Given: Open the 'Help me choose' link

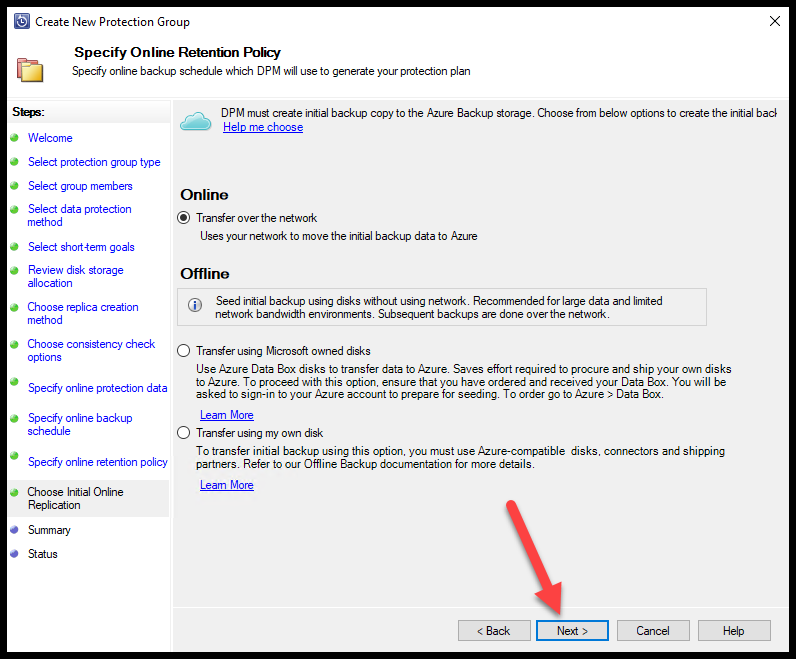Looking at the screenshot, I should click(x=263, y=127).
